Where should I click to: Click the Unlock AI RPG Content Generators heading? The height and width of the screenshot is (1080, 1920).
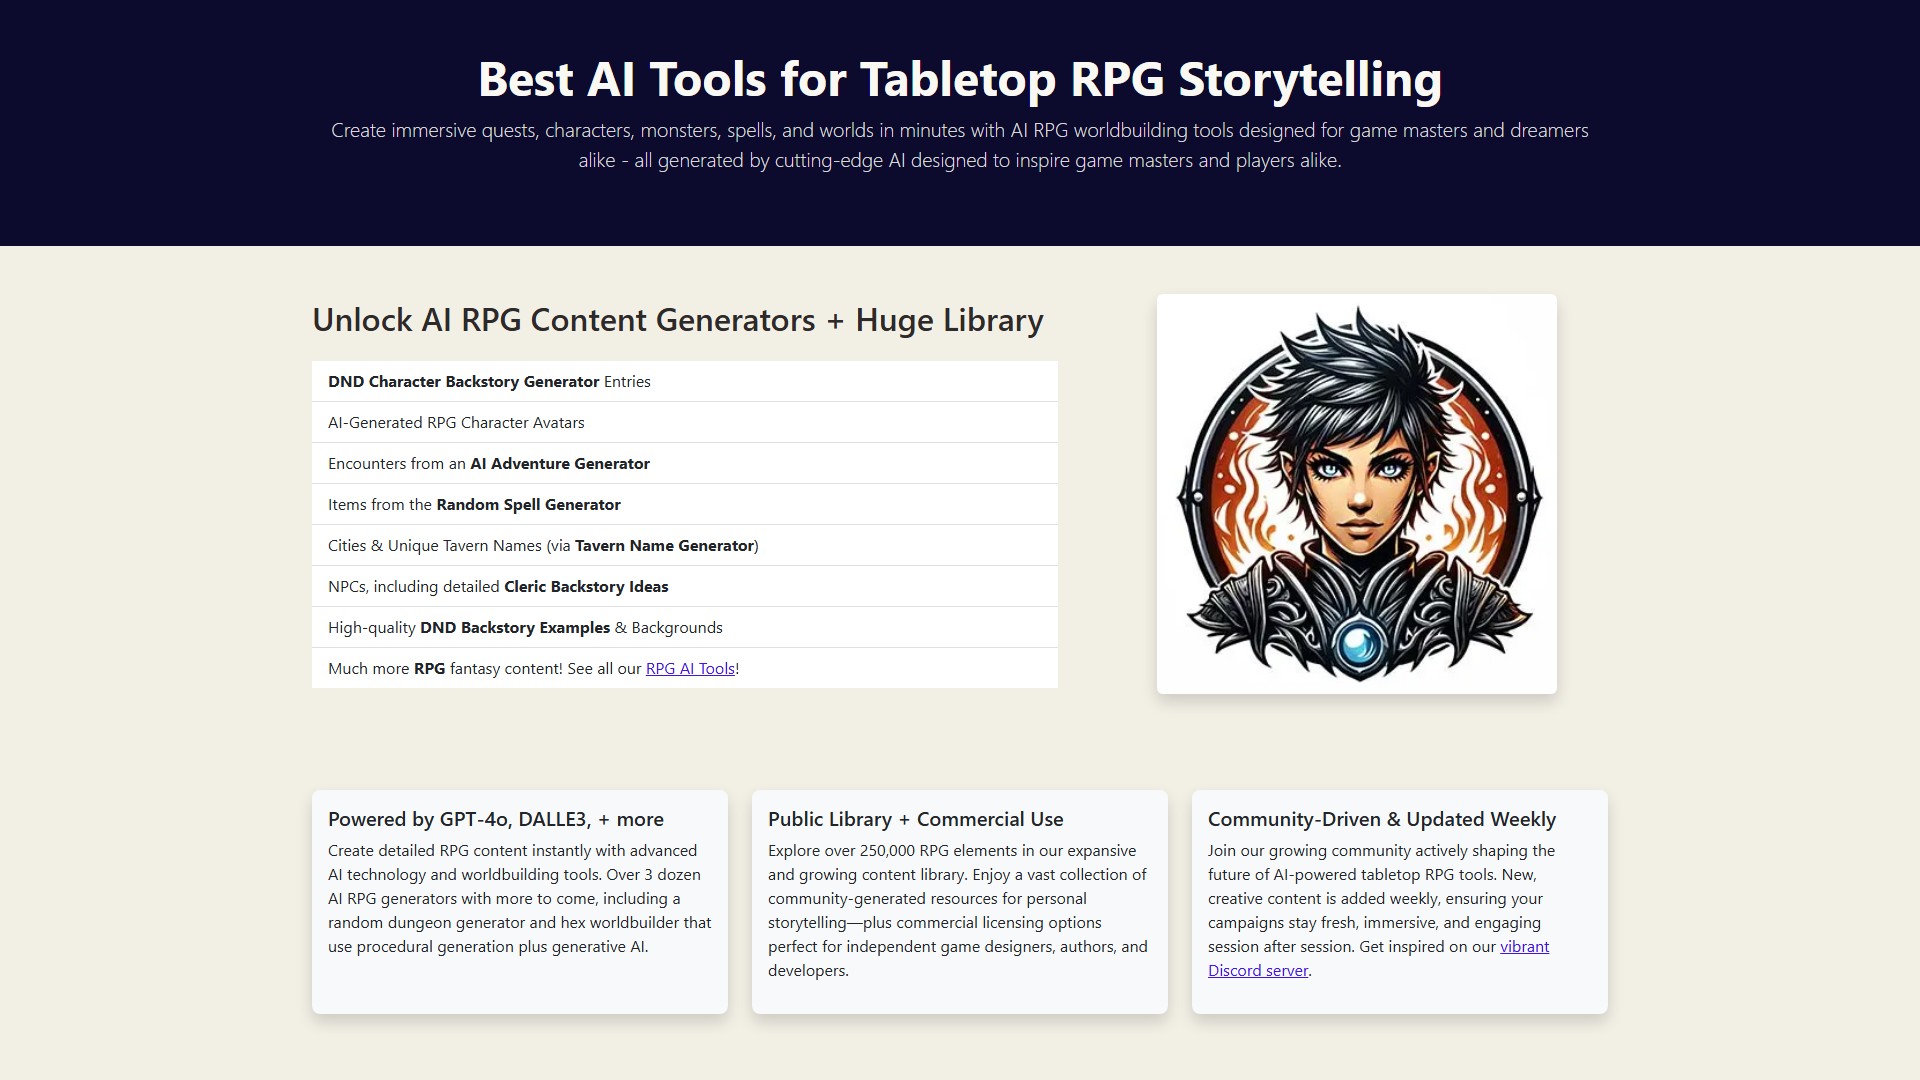678,320
